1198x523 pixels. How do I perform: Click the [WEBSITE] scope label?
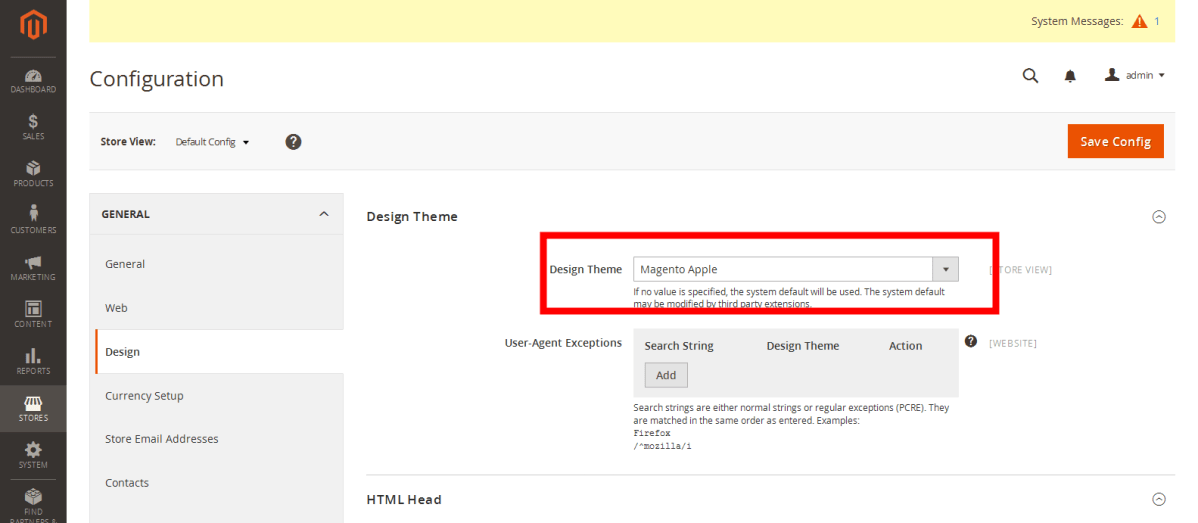(x=1012, y=344)
